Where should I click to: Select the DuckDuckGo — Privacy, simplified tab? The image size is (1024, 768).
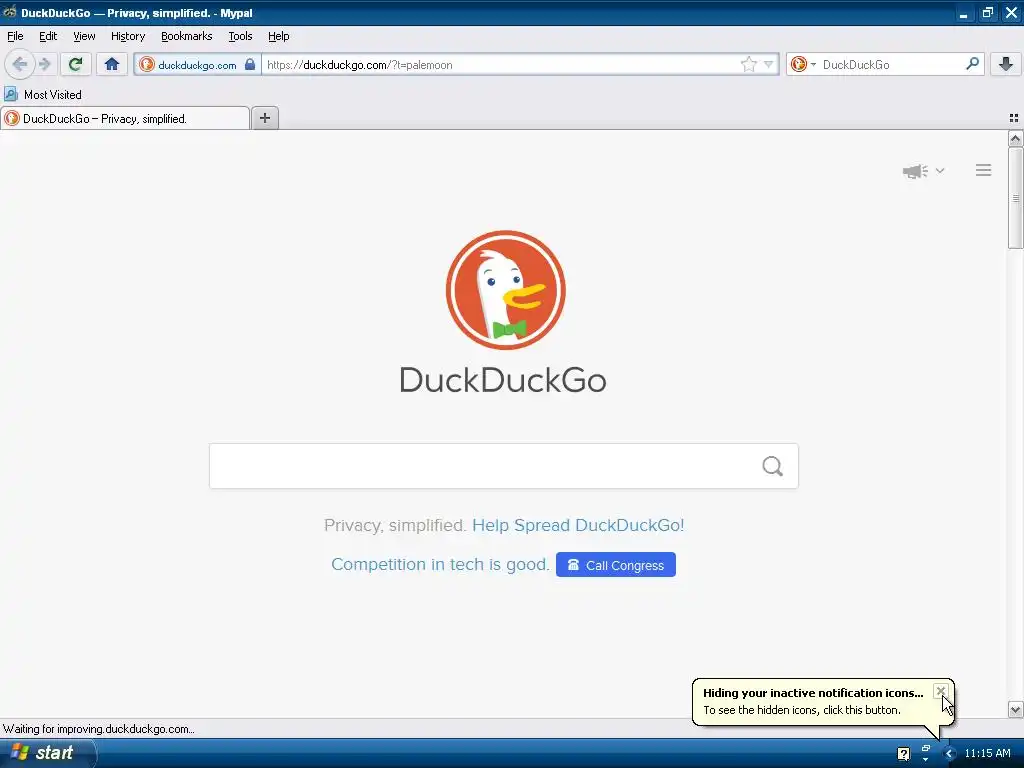click(125, 118)
